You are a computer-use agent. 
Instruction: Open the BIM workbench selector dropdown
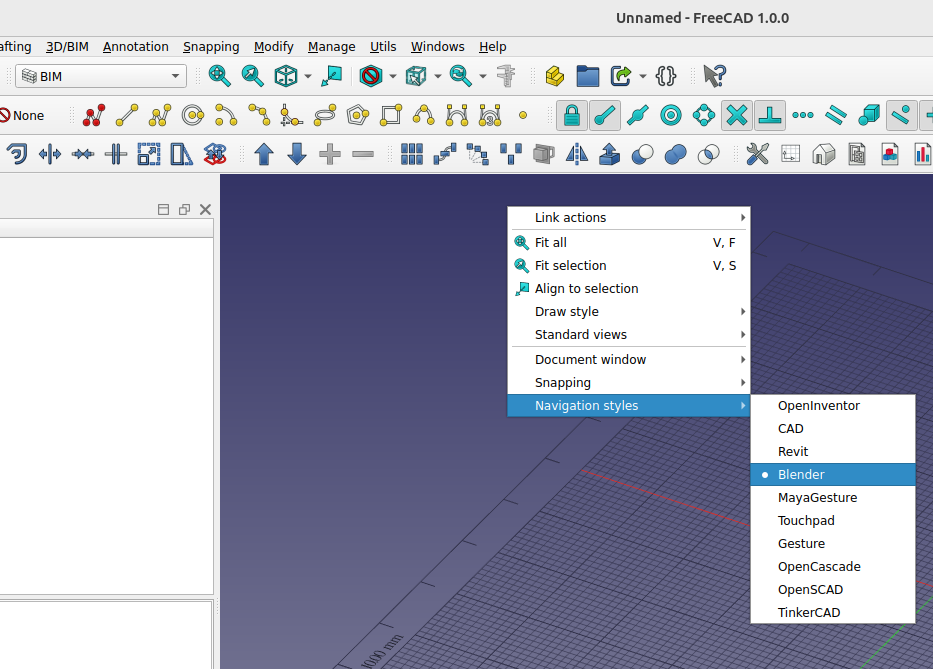(102, 76)
